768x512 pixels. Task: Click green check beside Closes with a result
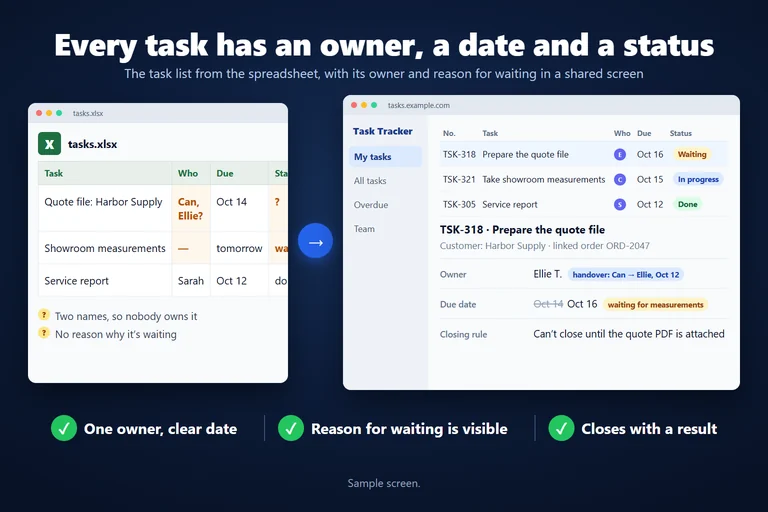(x=561, y=428)
